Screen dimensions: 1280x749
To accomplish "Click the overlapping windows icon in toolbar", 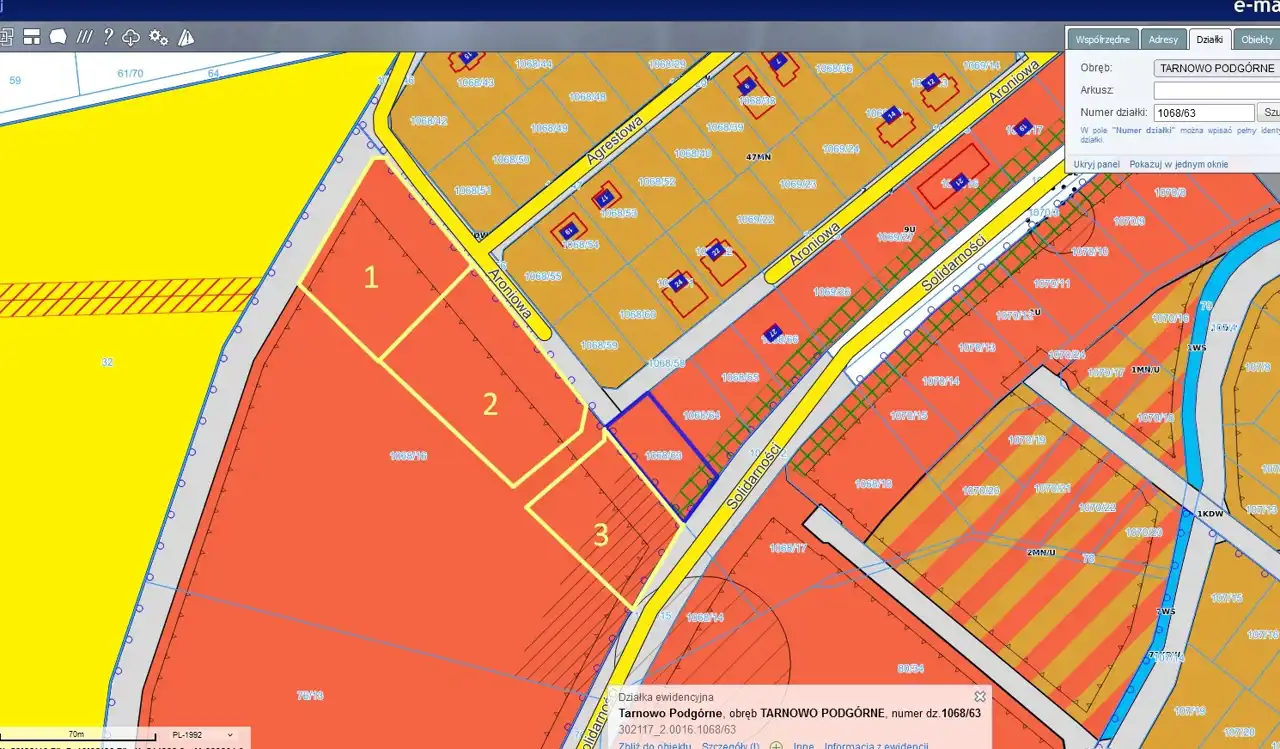I will coord(6,37).
